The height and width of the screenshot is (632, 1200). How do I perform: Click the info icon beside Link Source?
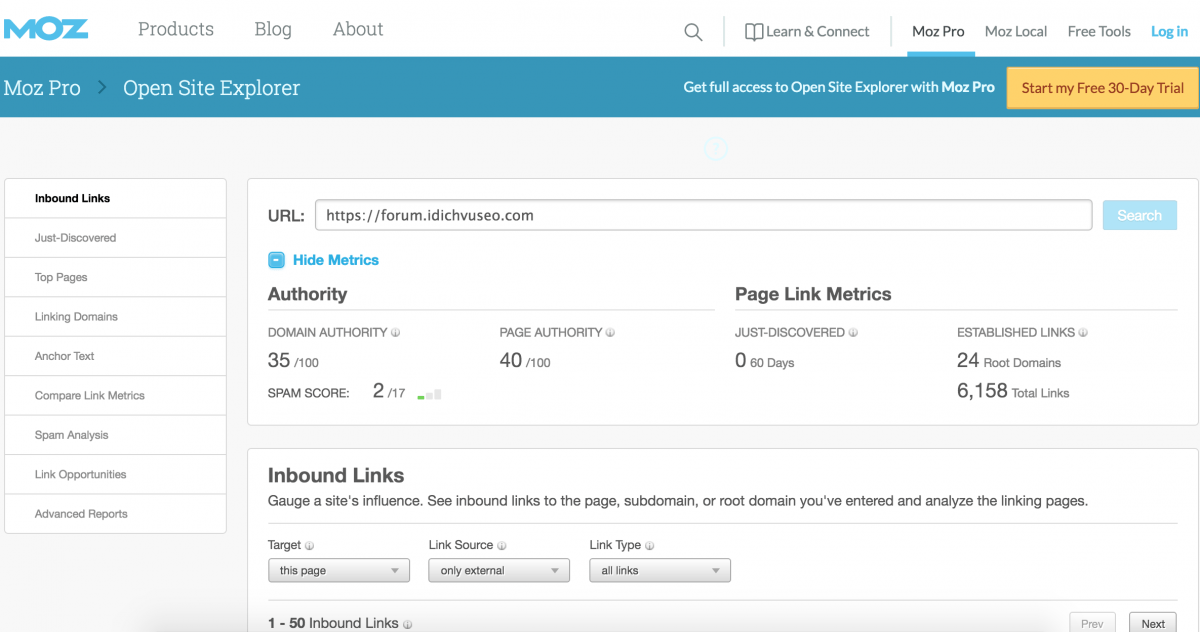[501, 546]
